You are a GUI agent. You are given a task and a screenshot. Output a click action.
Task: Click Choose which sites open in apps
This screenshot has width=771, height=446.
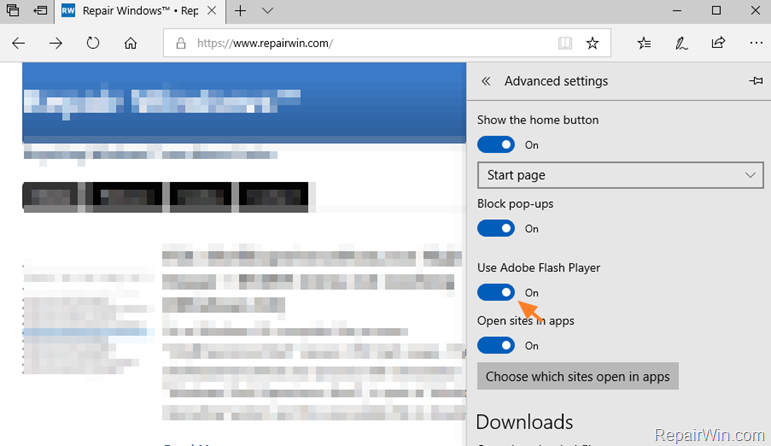pyautogui.click(x=578, y=377)
